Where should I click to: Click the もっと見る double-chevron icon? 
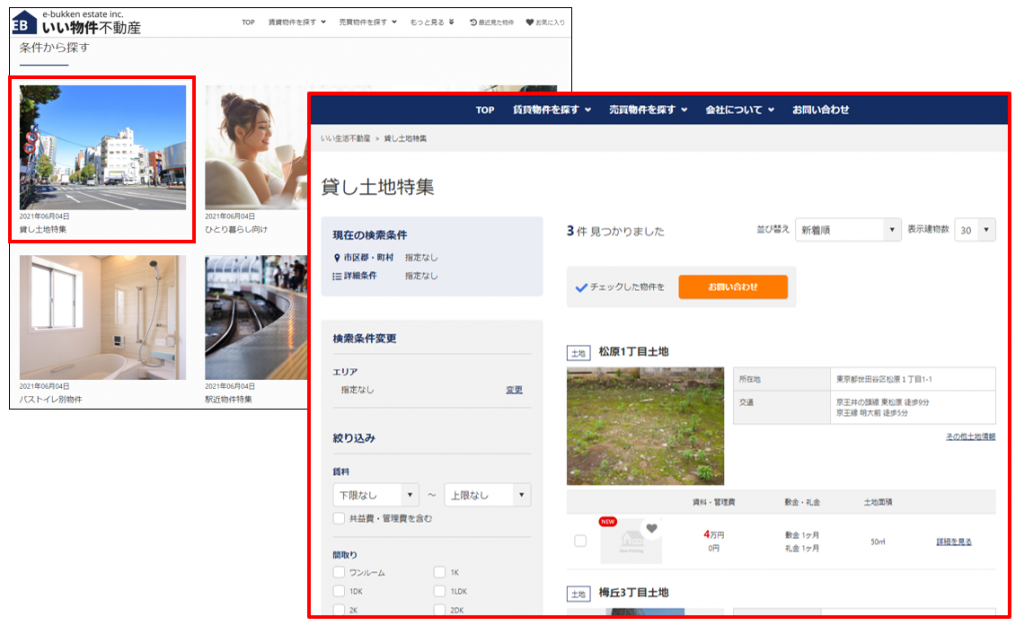[x=451, y=22]
